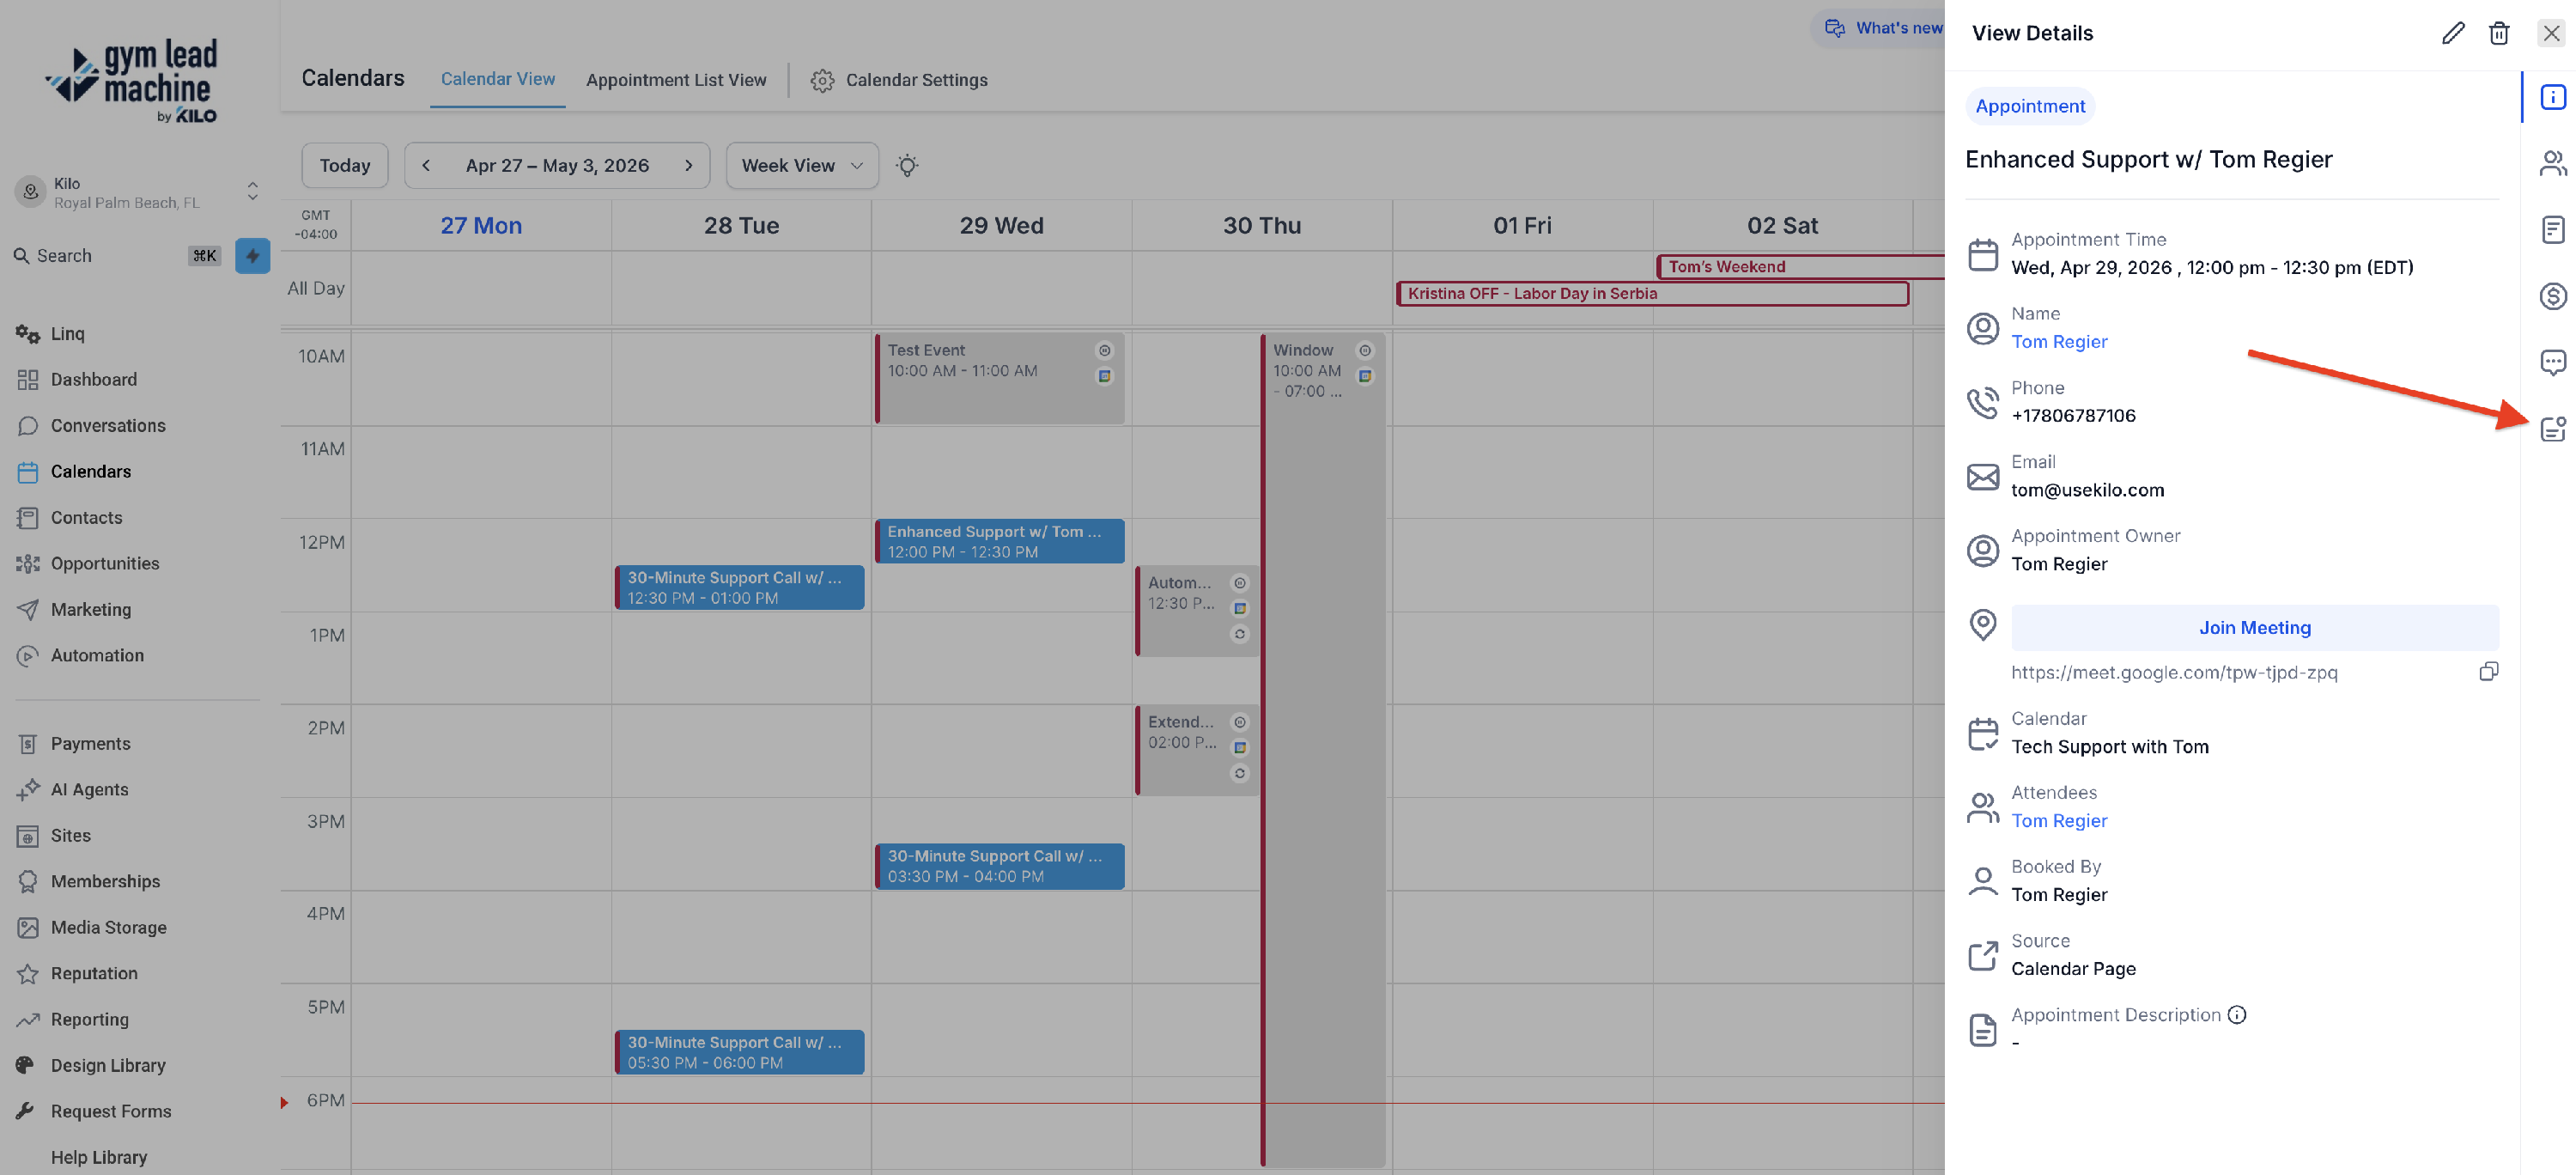Click the Search field in left sidebar
The height and width of the screenshot is (1175, 2576).
click(x=115, y=256)
